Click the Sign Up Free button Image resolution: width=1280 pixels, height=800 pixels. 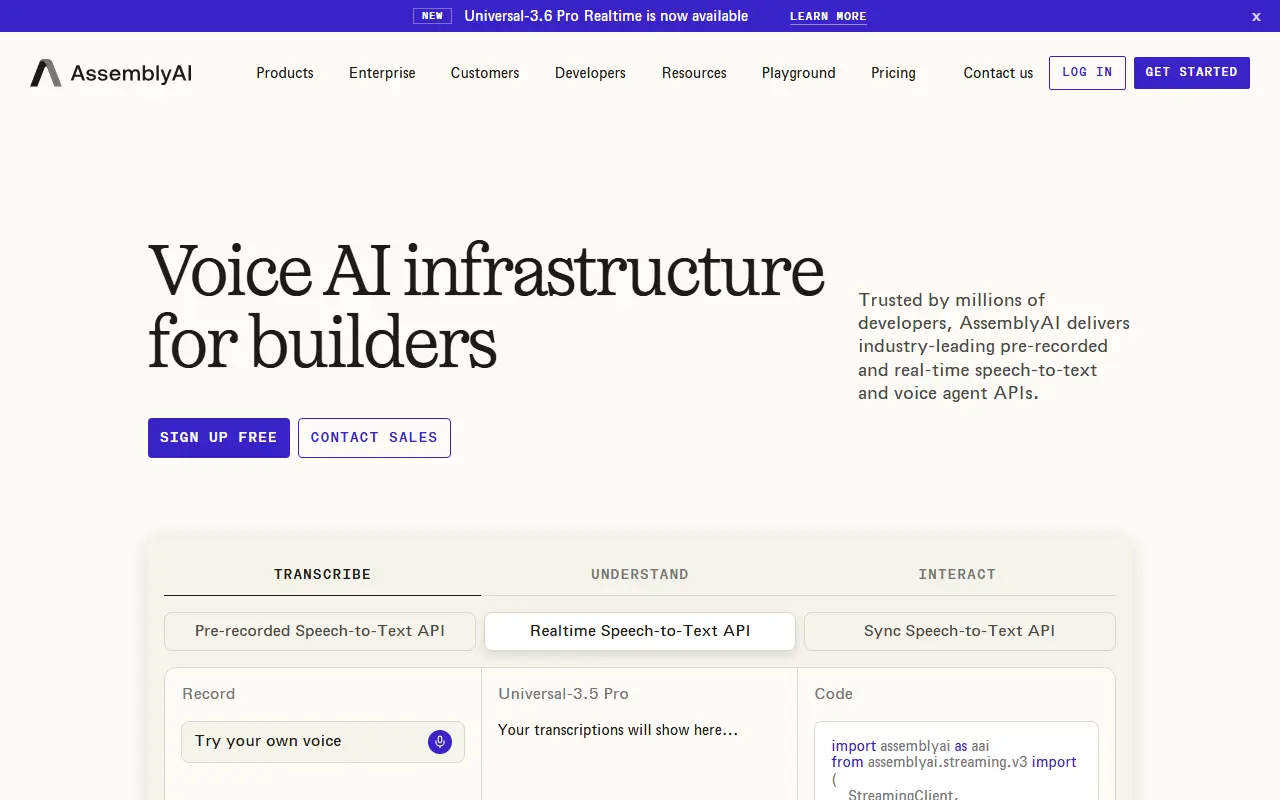(219, 438)
